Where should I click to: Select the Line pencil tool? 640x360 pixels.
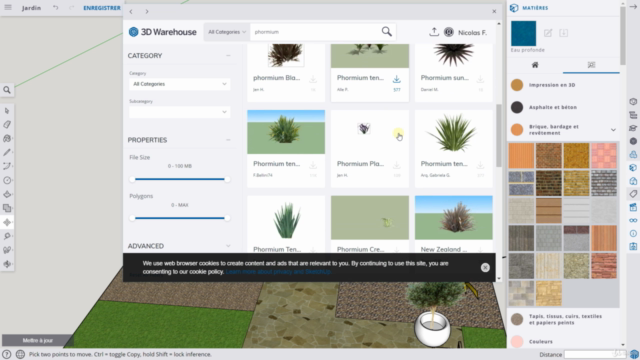pyautogui.click(x=7, y=152)
